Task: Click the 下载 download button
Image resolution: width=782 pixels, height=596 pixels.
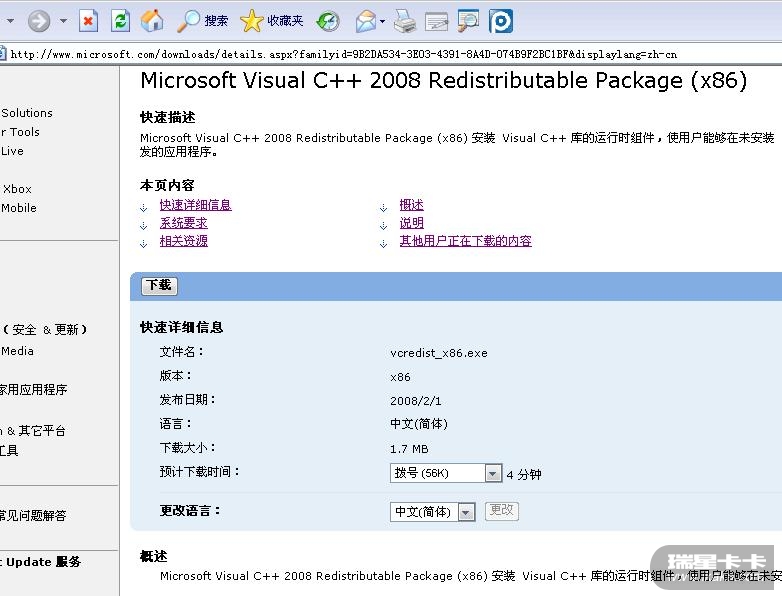Action: point(159,285)
